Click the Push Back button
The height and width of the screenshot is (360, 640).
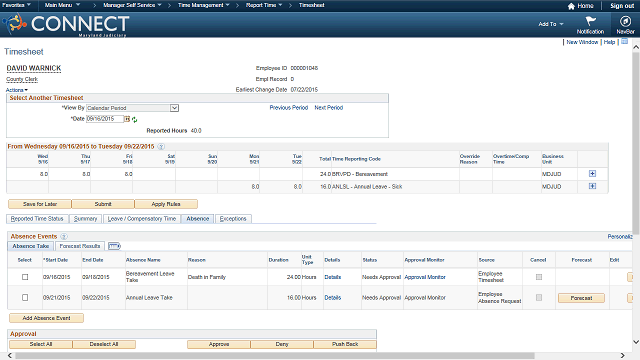click(345, 344)
